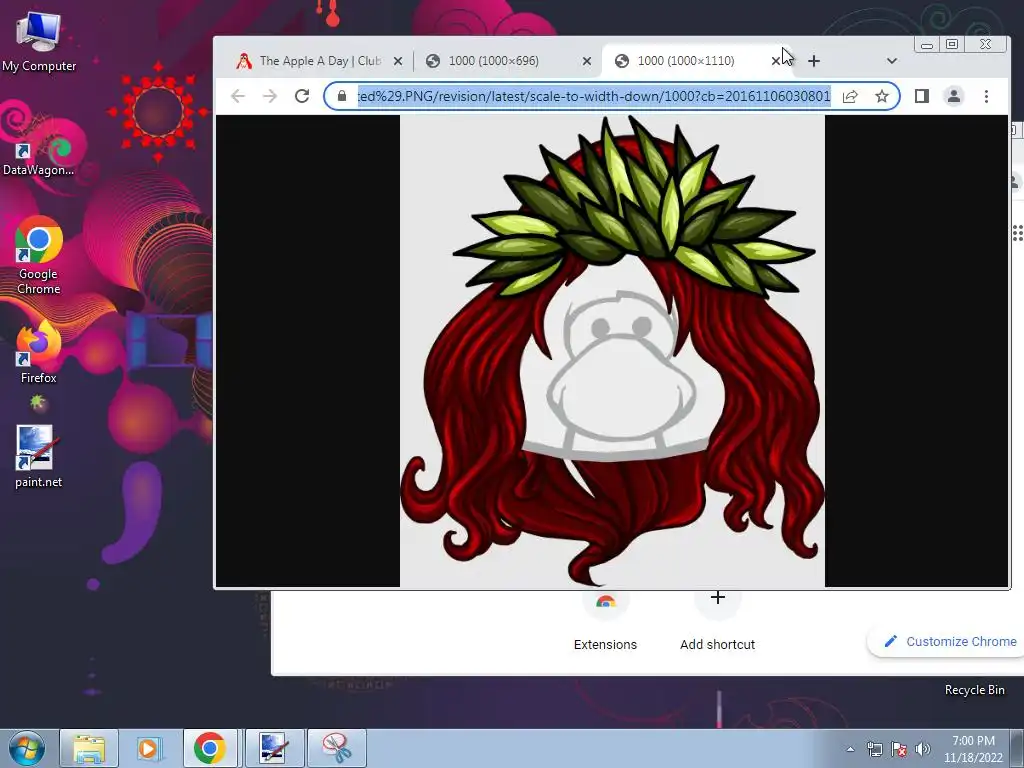Viewport: 1024px width, 768px height.
Task: Click Snipping Tool taskbar button
Action: [337, 748]
